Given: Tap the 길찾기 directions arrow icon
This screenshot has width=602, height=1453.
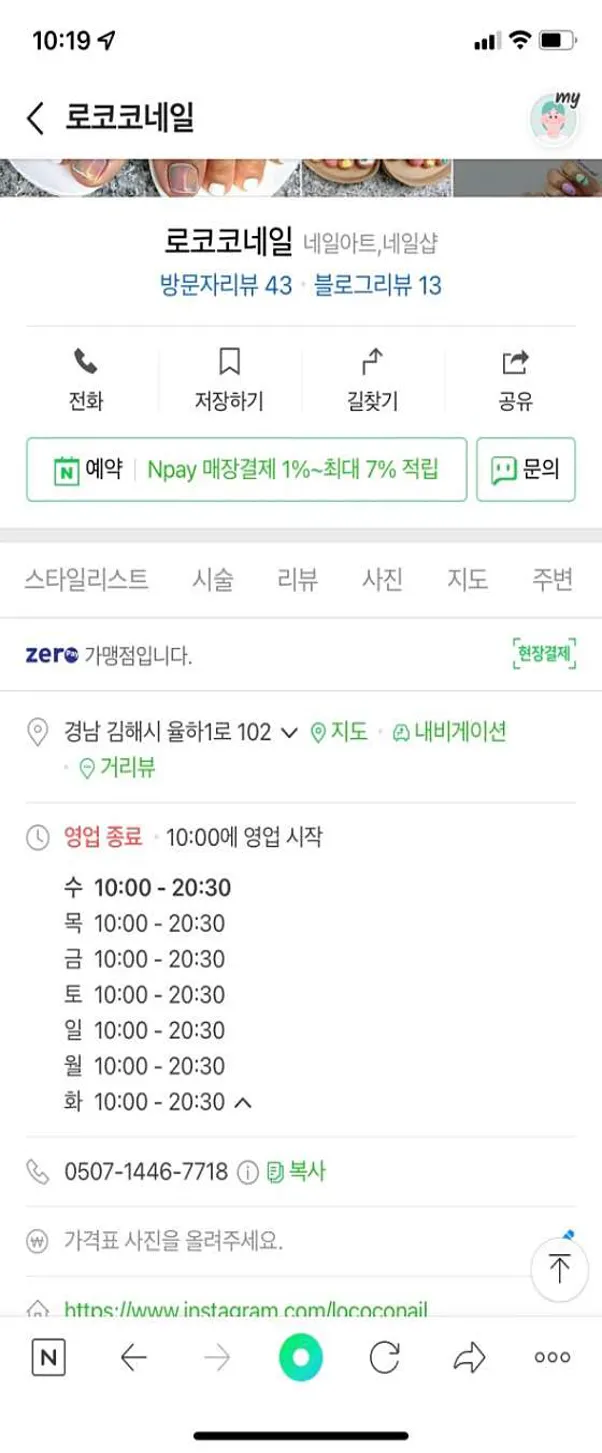Looking at the screenshot, I should (x=374, y=360).
